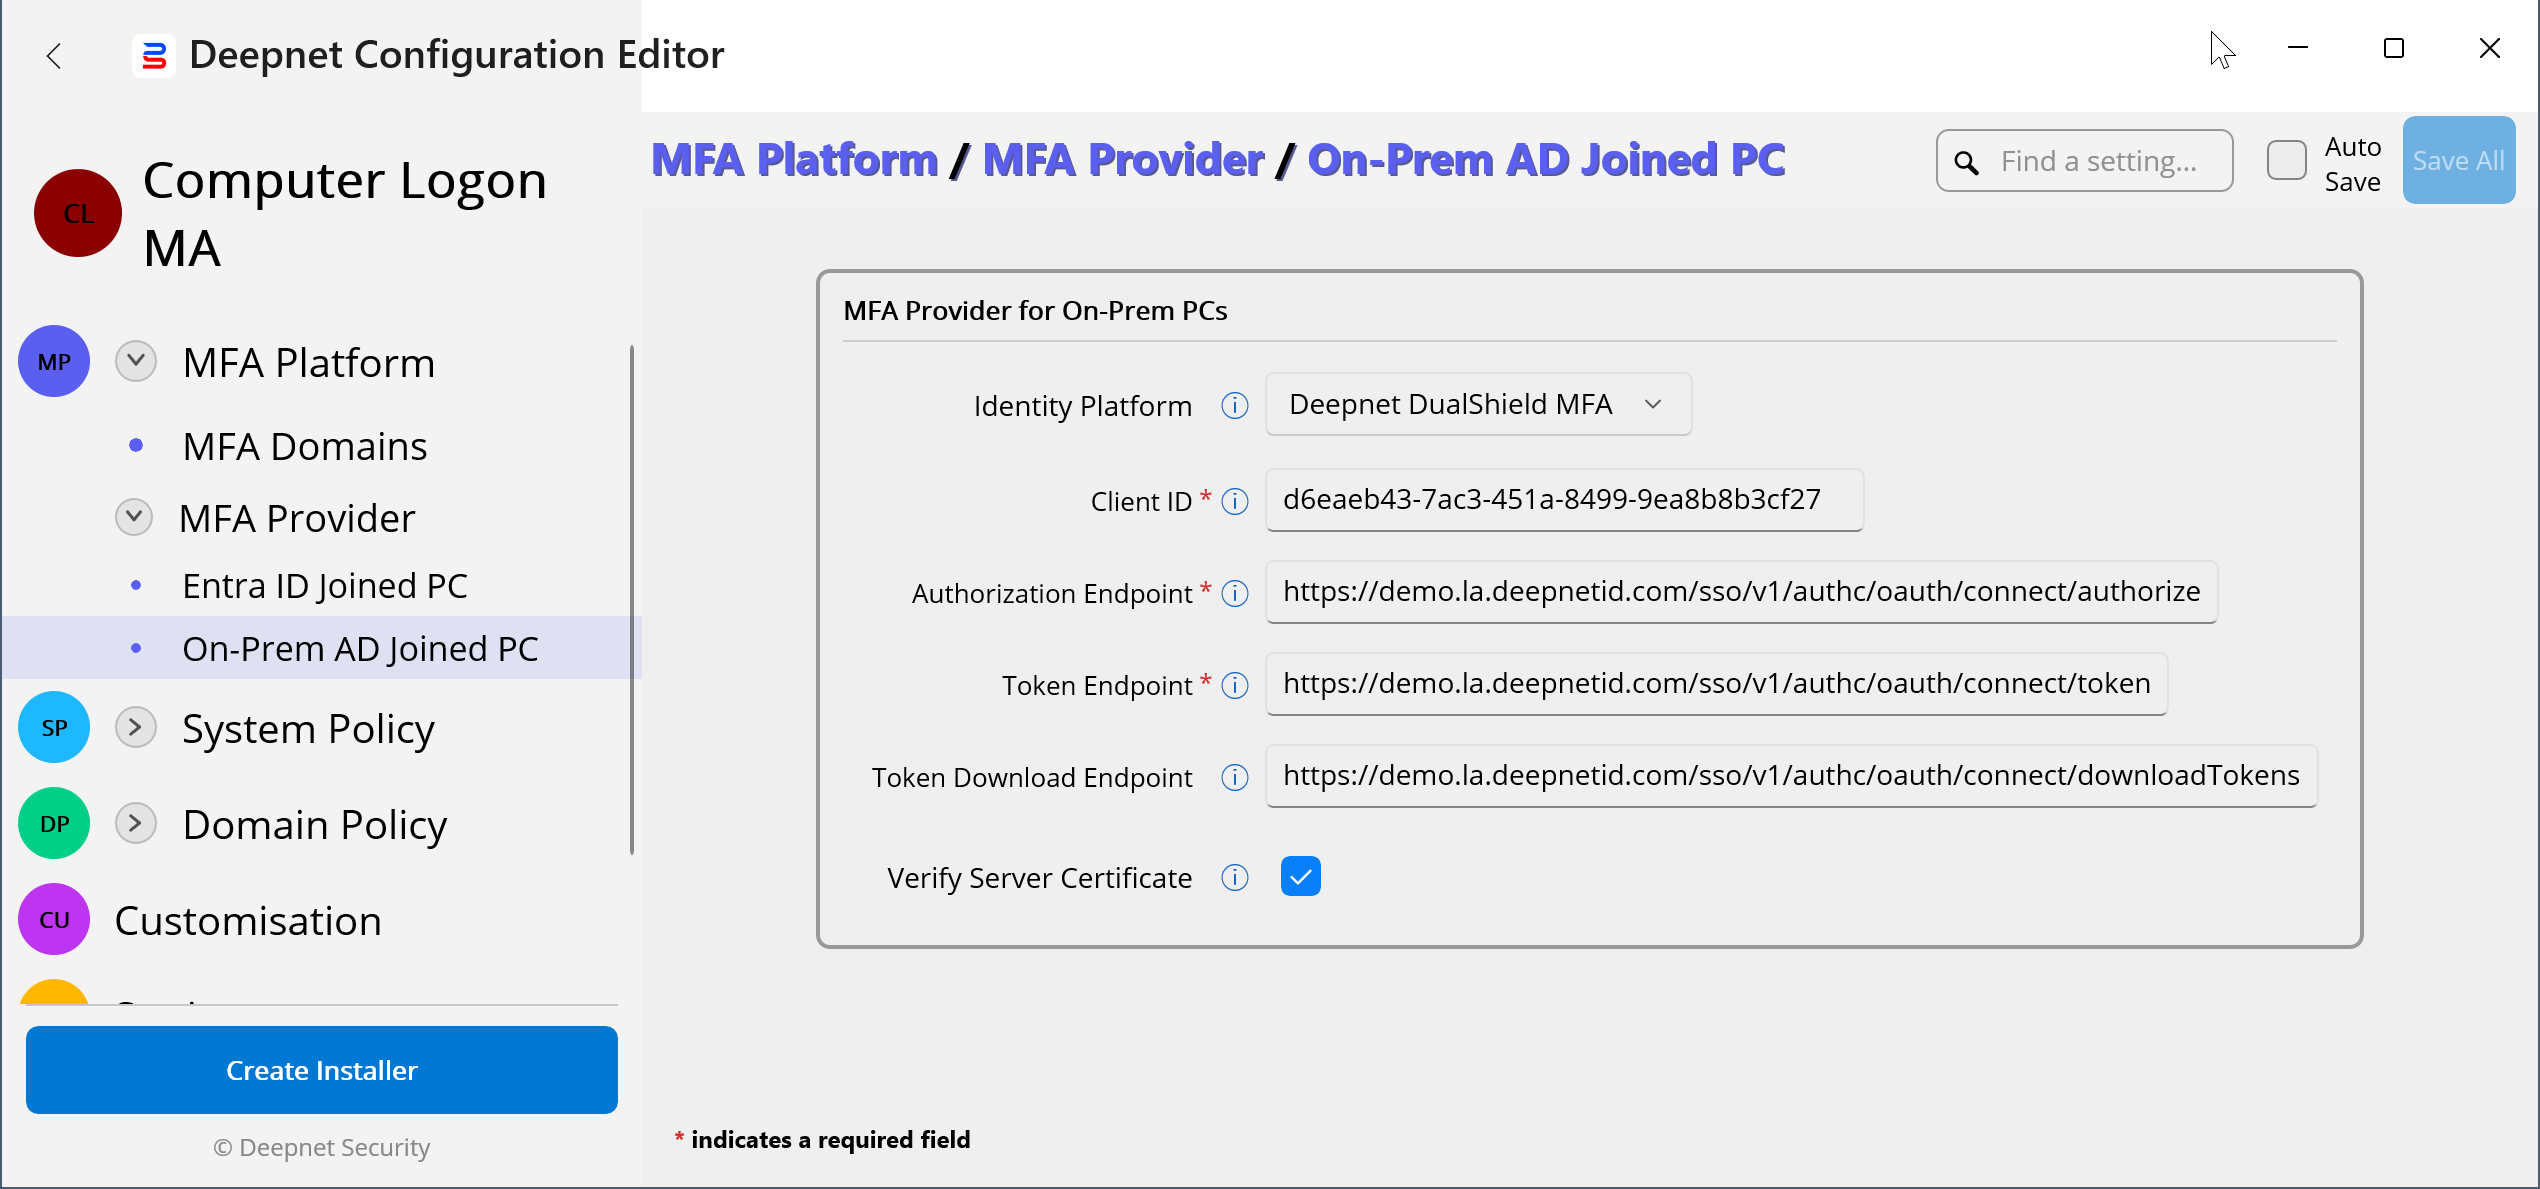
Task: Open the Identity Platform dropdown
Action: click(x=1478, y=404)
